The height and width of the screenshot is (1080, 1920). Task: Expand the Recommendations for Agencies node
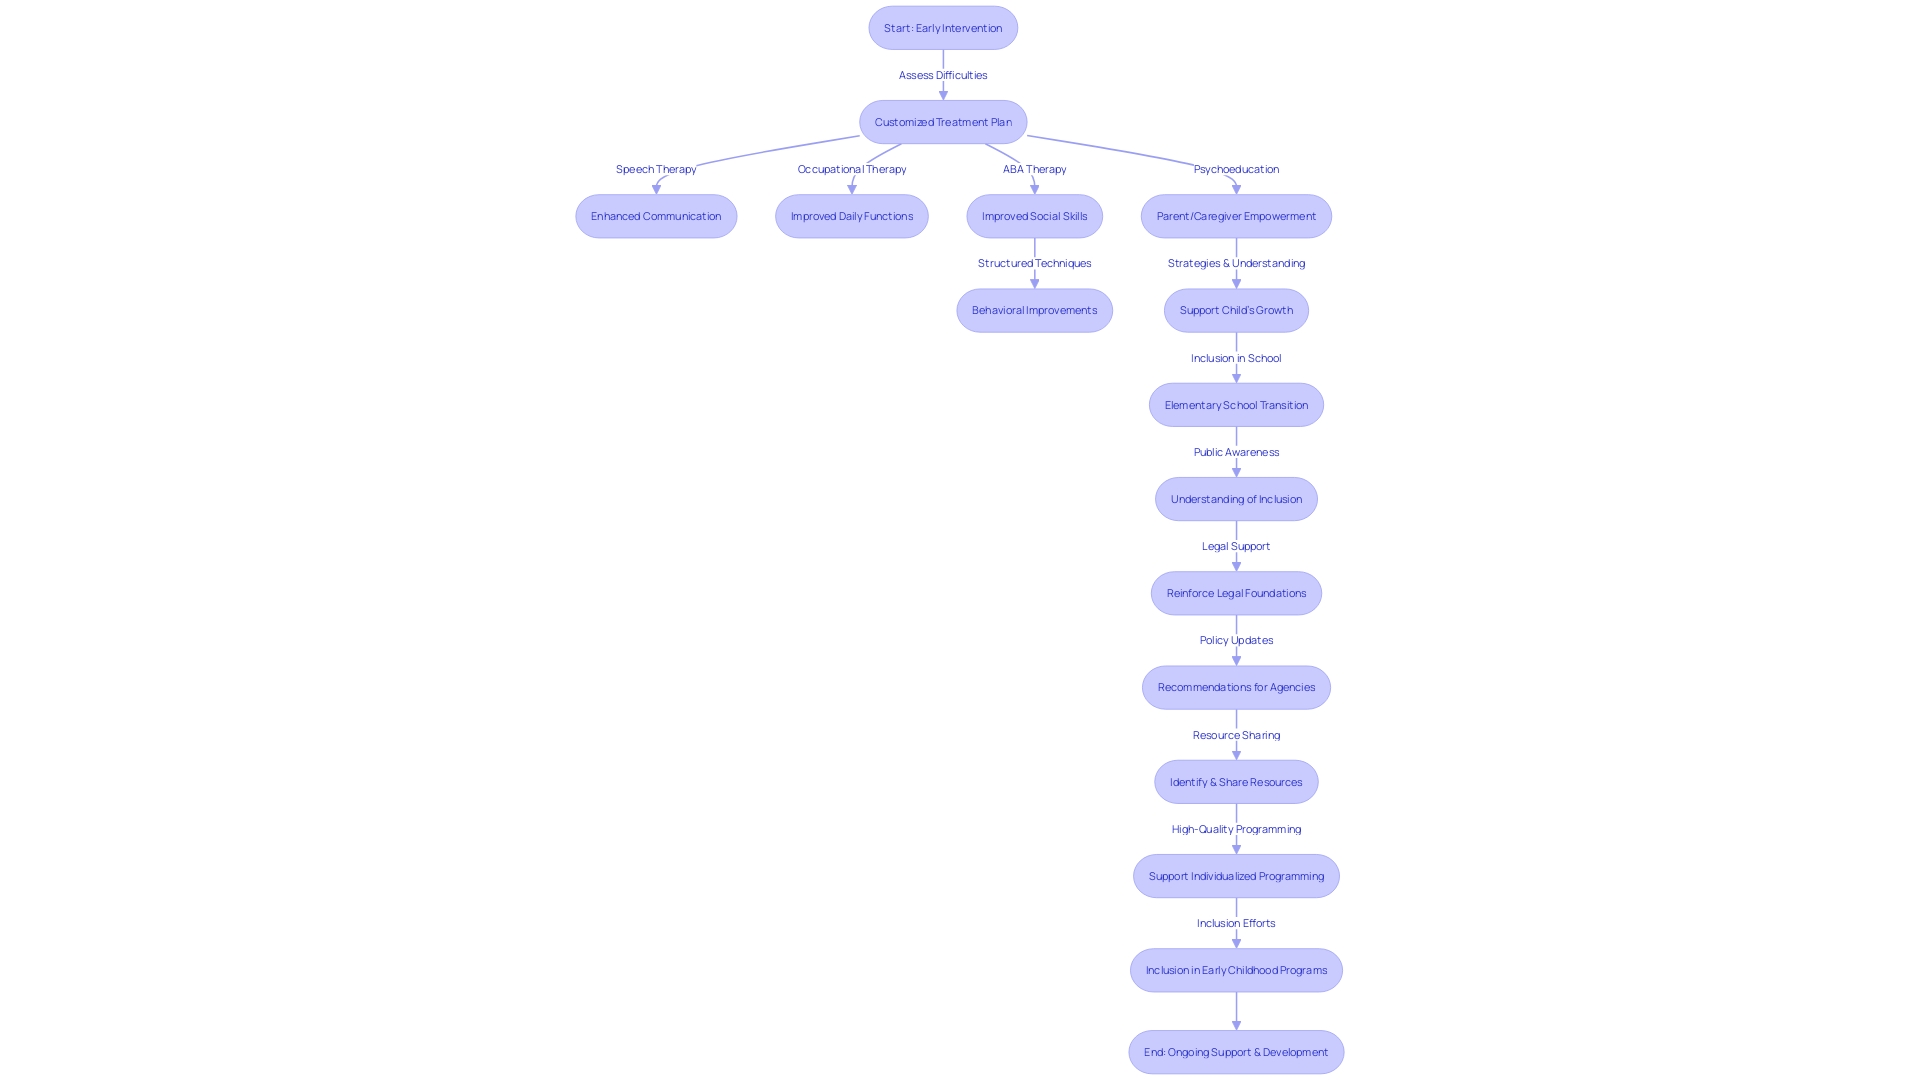click(x=1236, y=686)
